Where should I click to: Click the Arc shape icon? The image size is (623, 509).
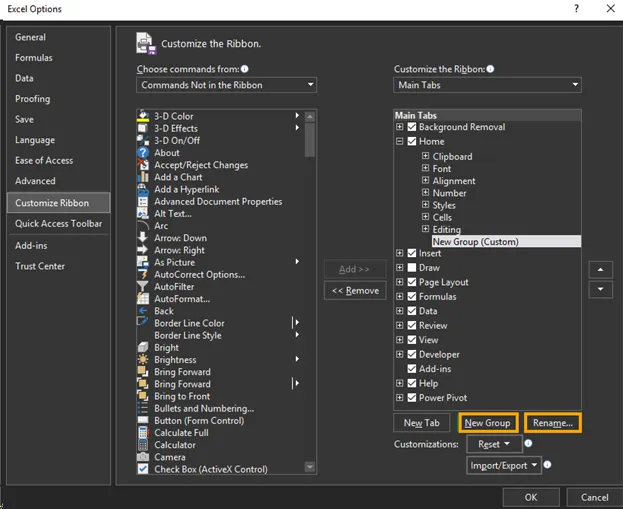[143, 226]
